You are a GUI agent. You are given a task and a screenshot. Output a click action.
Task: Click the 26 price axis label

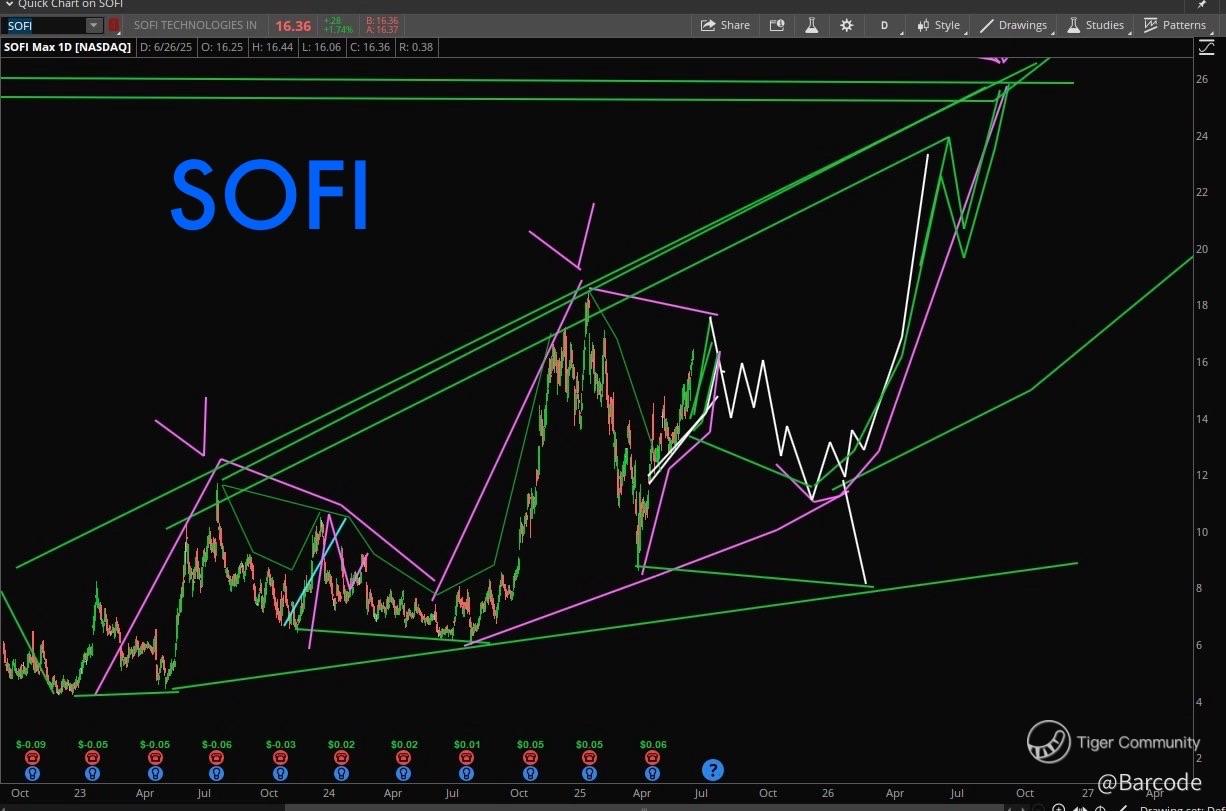click(x=1204, y=80)
